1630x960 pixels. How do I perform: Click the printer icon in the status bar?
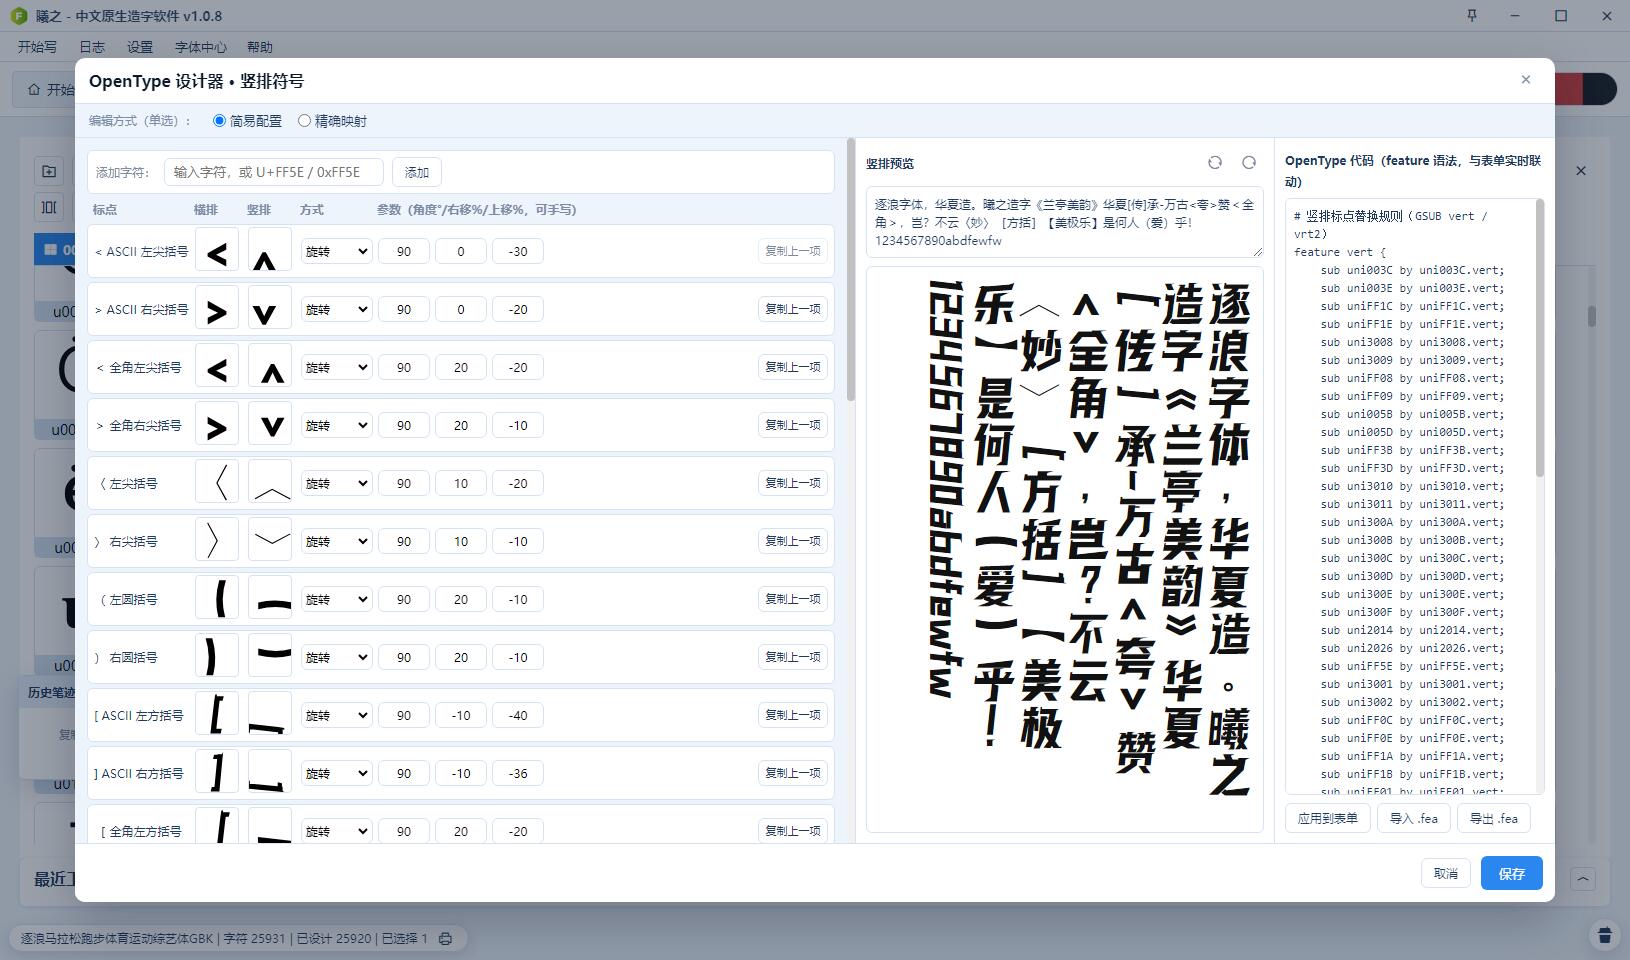446,939
